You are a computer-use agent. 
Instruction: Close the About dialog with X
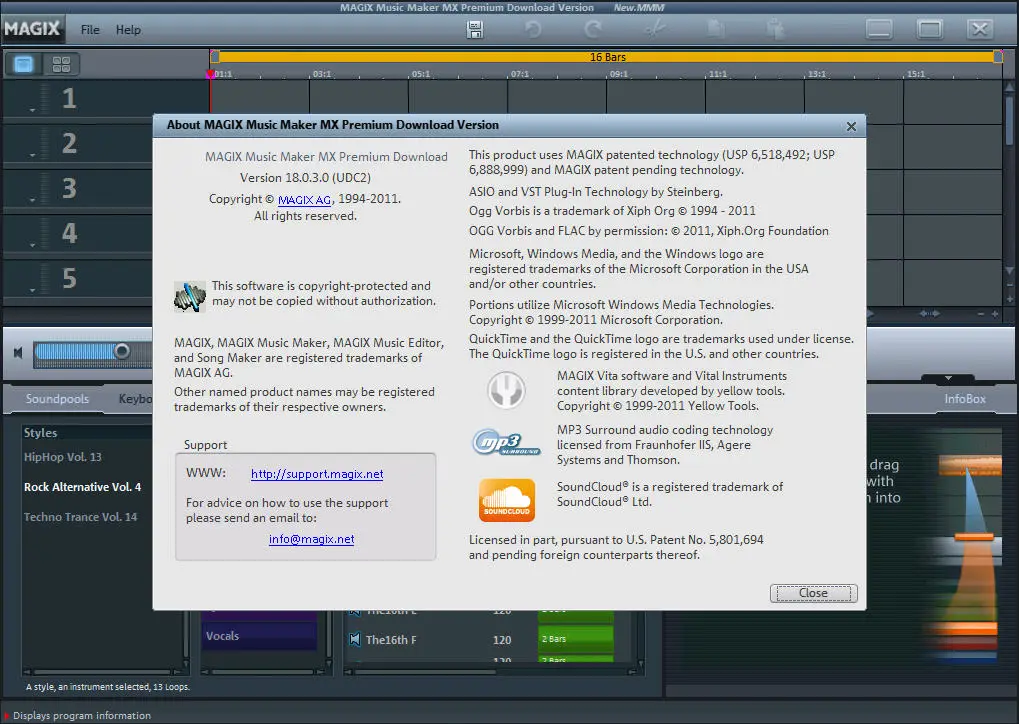point(851,126)
